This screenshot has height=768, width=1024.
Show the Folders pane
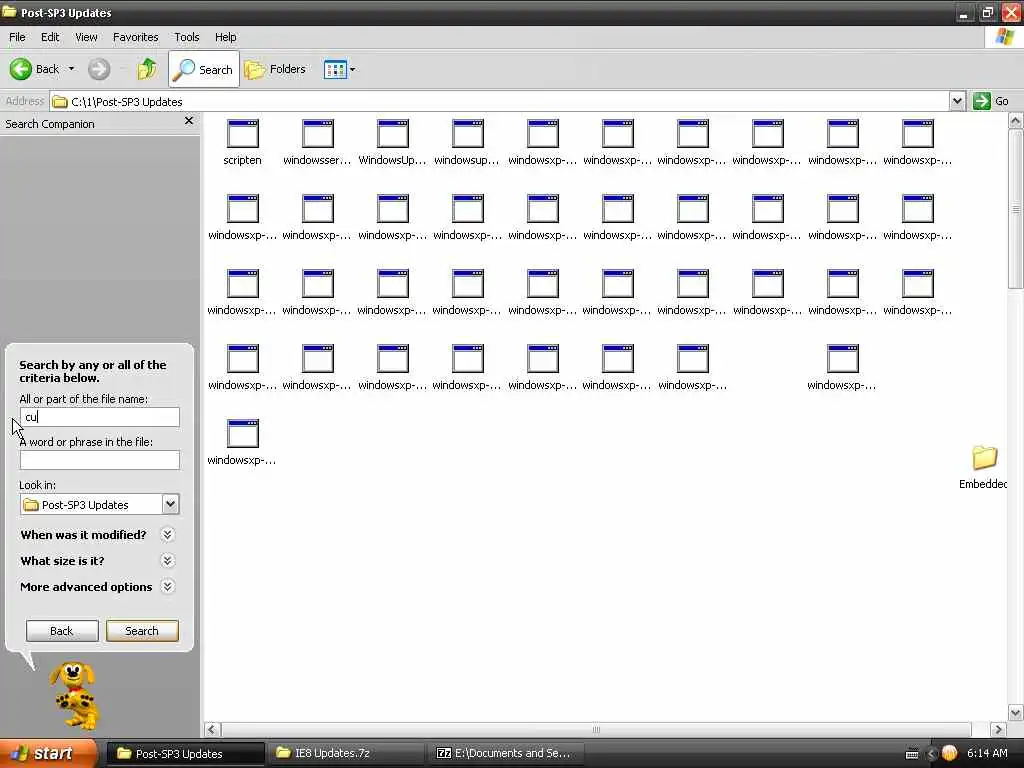click(275, 69)
